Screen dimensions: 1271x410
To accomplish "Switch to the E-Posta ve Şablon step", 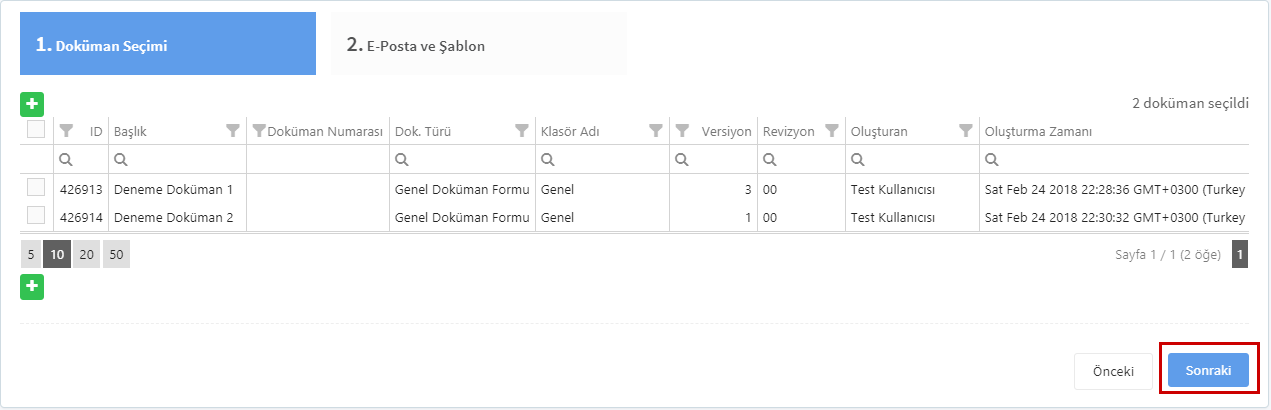I will coord(479,44).
